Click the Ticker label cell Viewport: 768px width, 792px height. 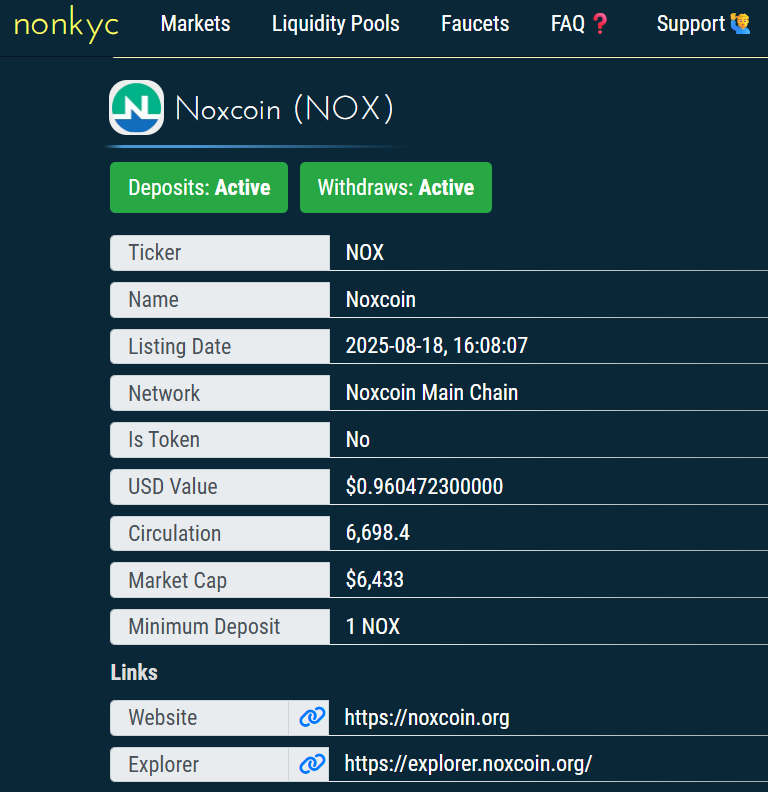click(x=220, y=253)
